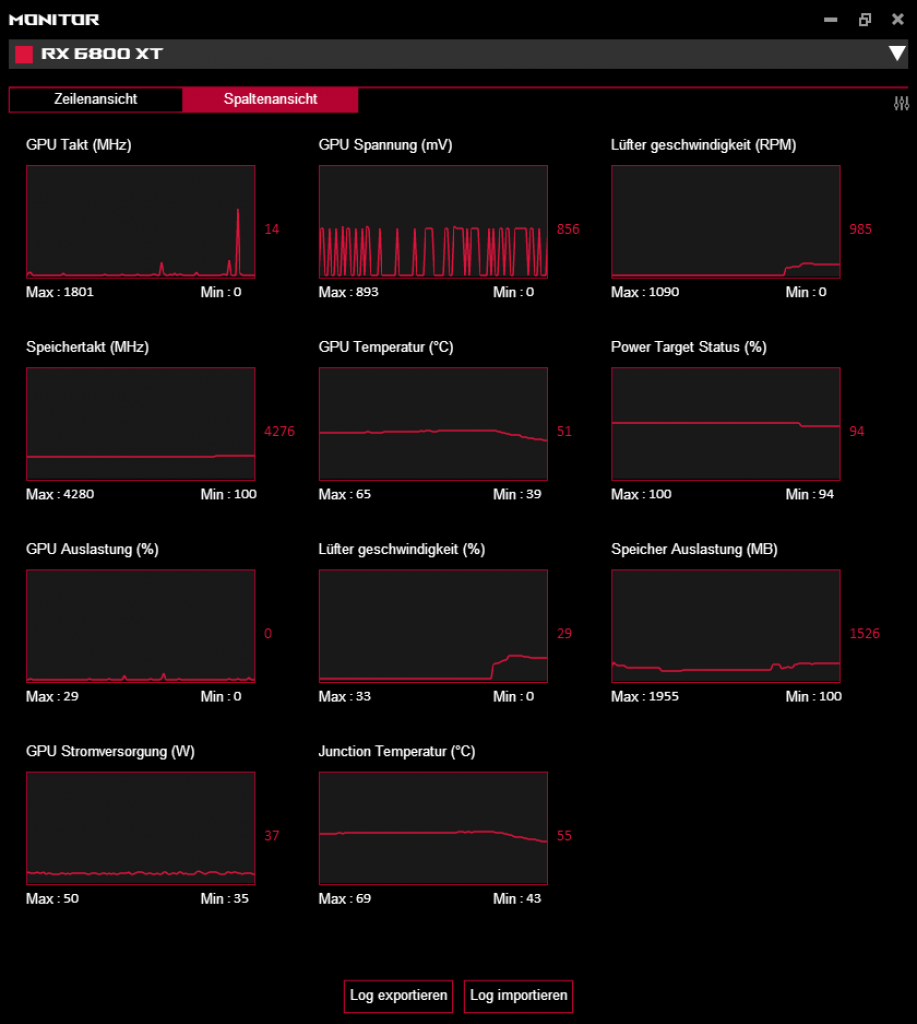The image size is (917, 1024).
Task: Click the Max : 33 reading
Action: click(x=345, y=697)
